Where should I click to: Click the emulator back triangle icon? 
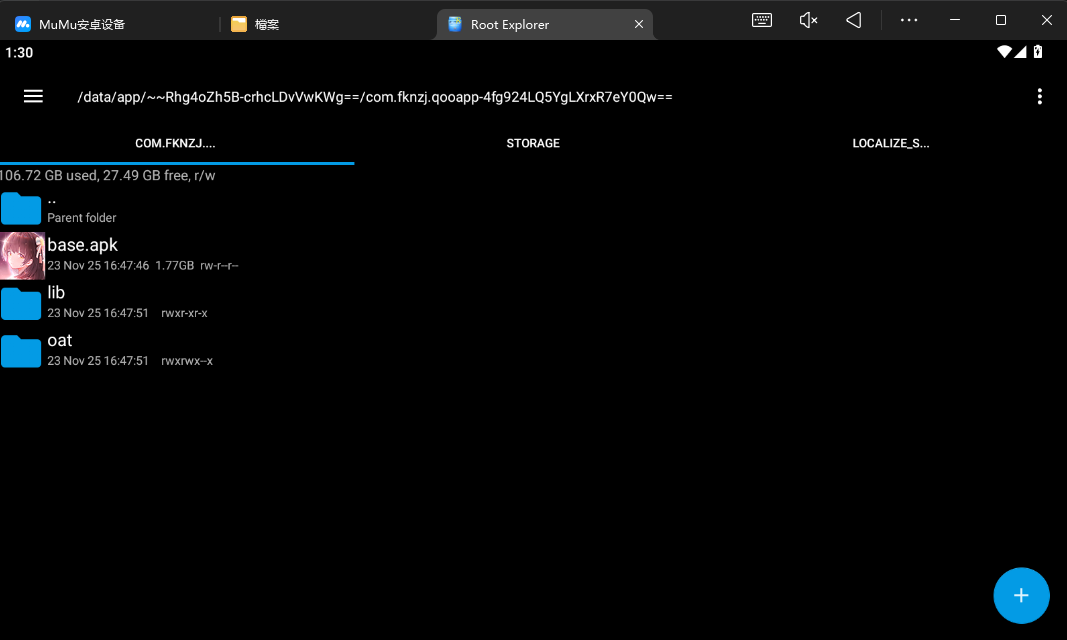pos(853,20)
